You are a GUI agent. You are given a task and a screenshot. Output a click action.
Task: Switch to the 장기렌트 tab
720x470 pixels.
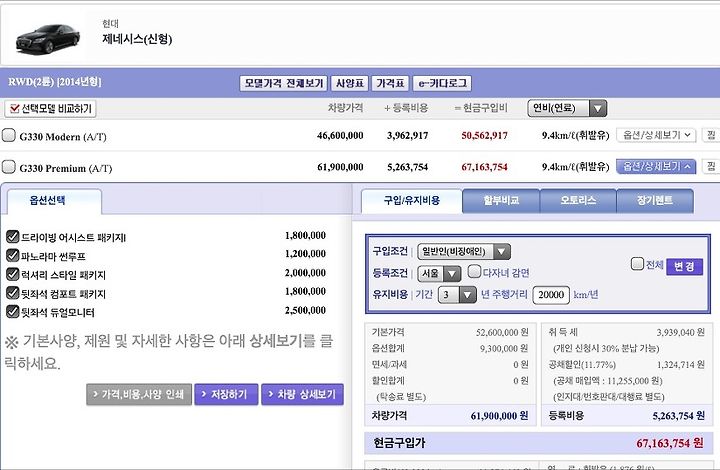[655, 201]
